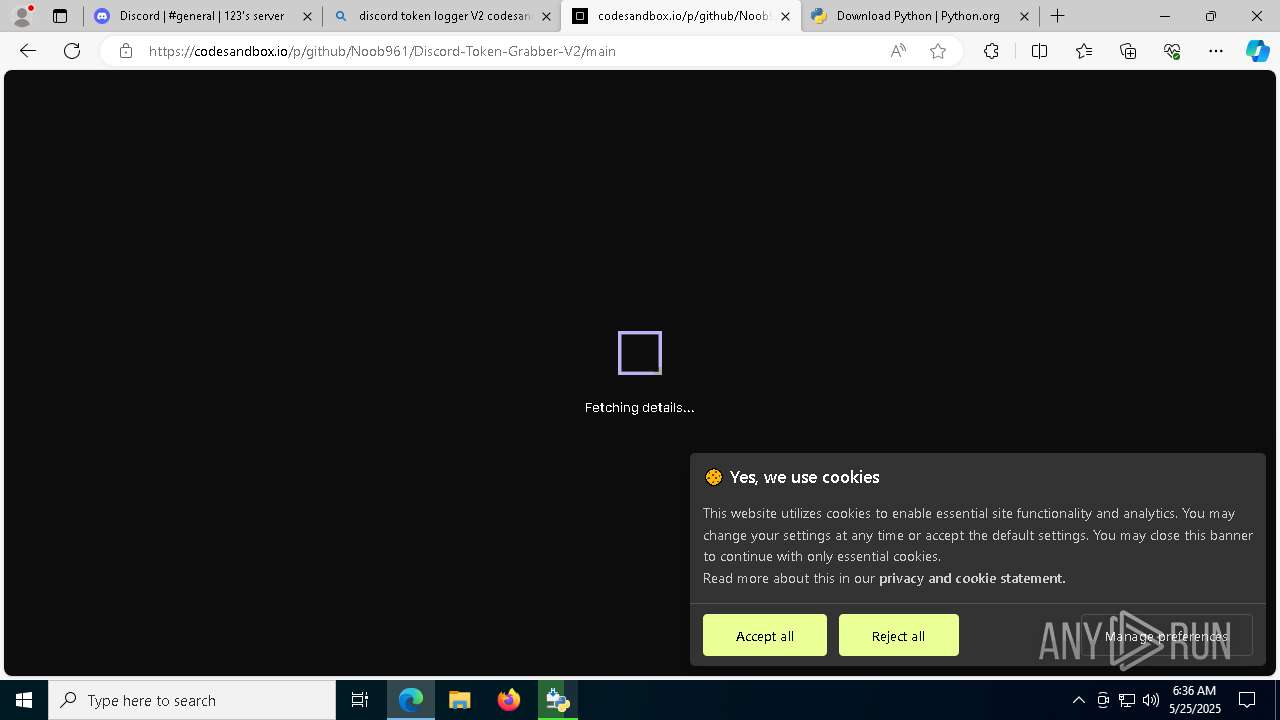Open the taskbar clock and date
This screenshot has width=1280, height=720.
click(x=1195, y=700)
